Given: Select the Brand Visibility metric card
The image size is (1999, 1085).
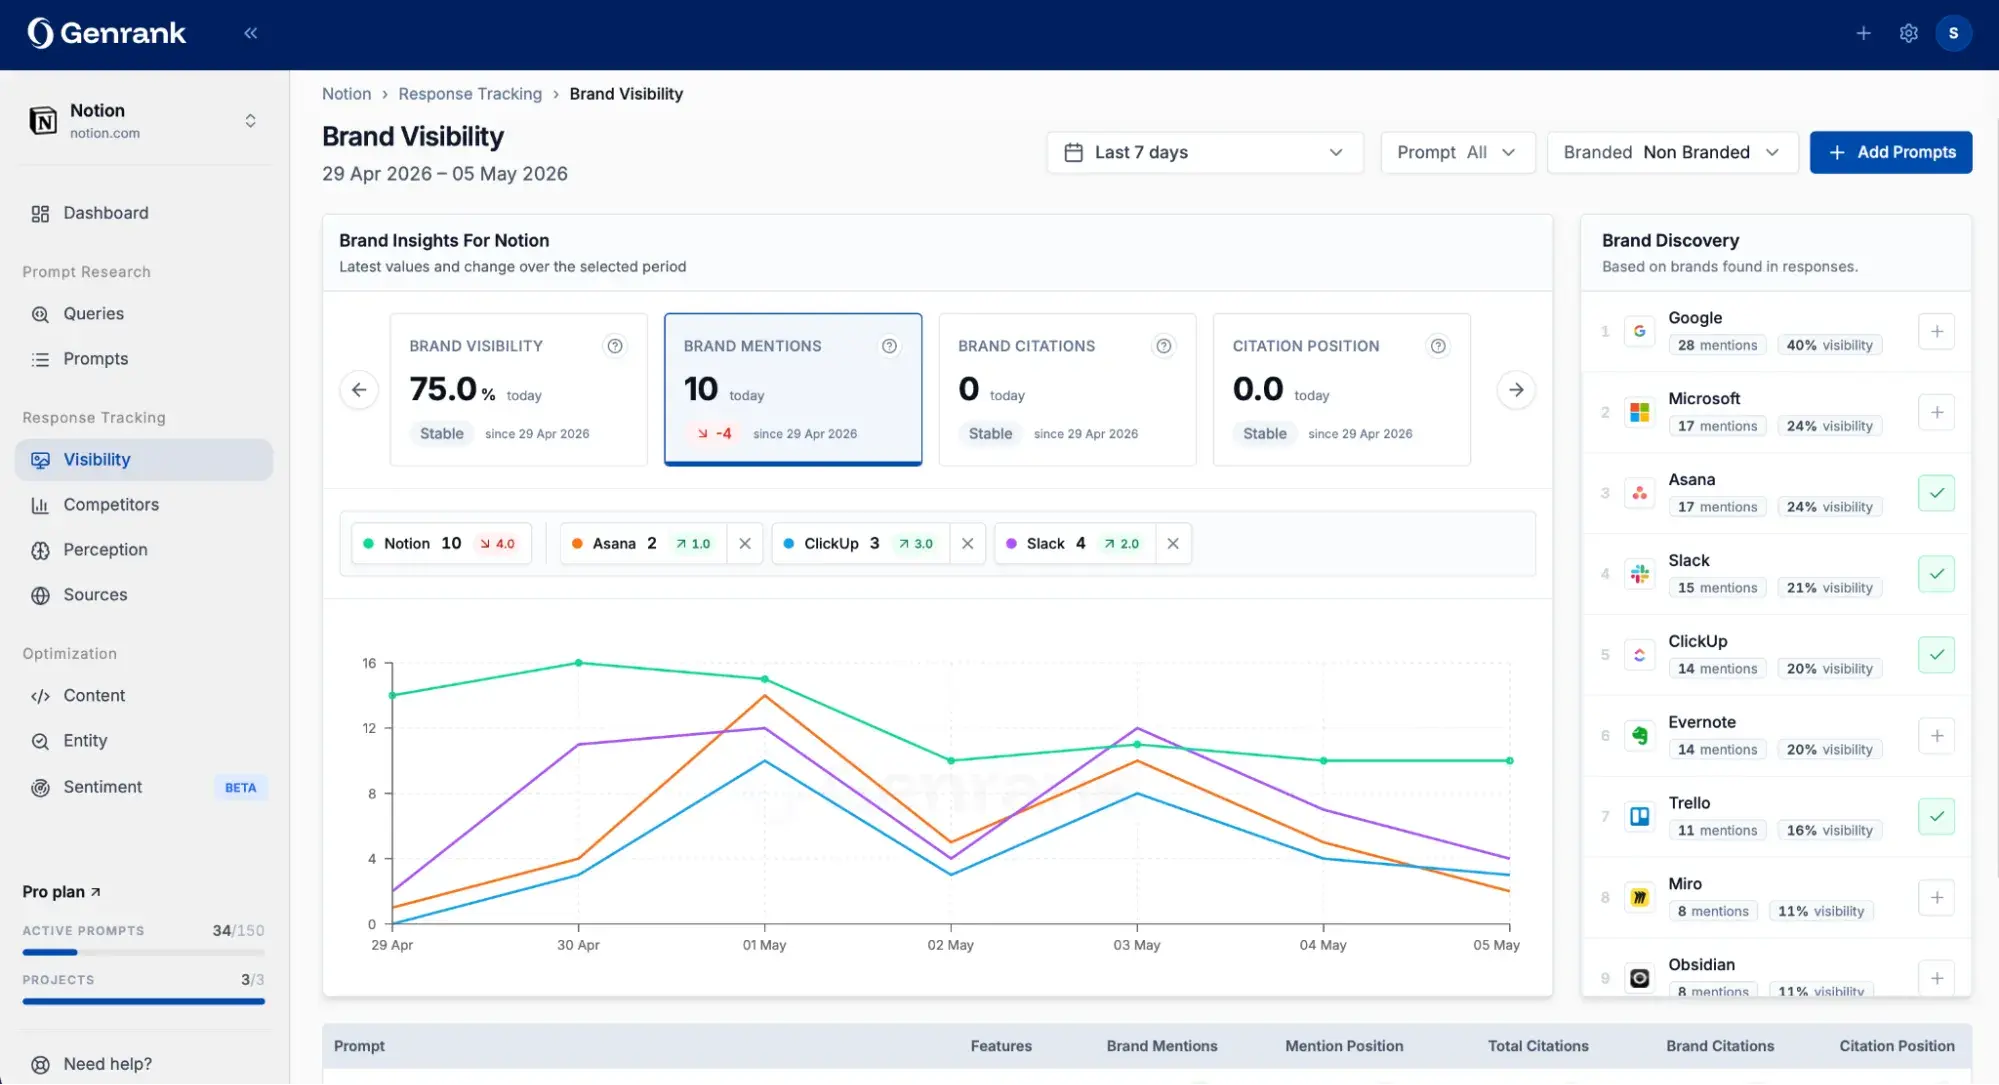Looking at the screenshot, I should pyautogui.click(x=518, y=390).
